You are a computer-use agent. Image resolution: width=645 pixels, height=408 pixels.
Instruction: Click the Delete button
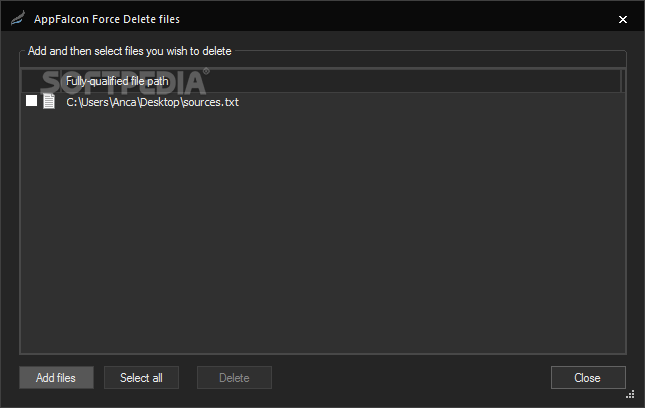click(x=234, y=378)
